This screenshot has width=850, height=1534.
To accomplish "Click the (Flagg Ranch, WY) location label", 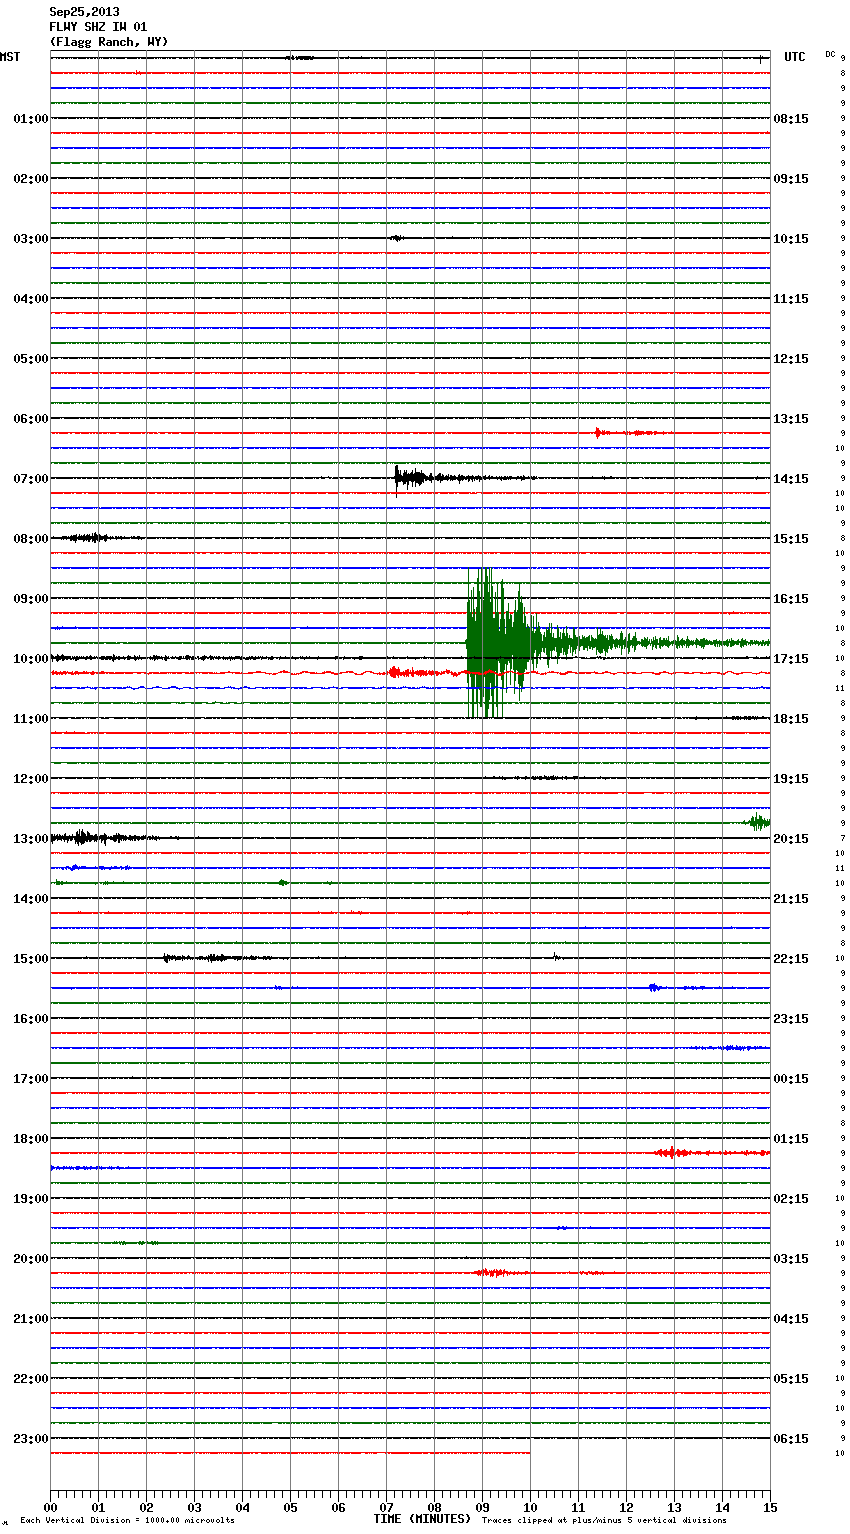I will [x=109, y=42].
